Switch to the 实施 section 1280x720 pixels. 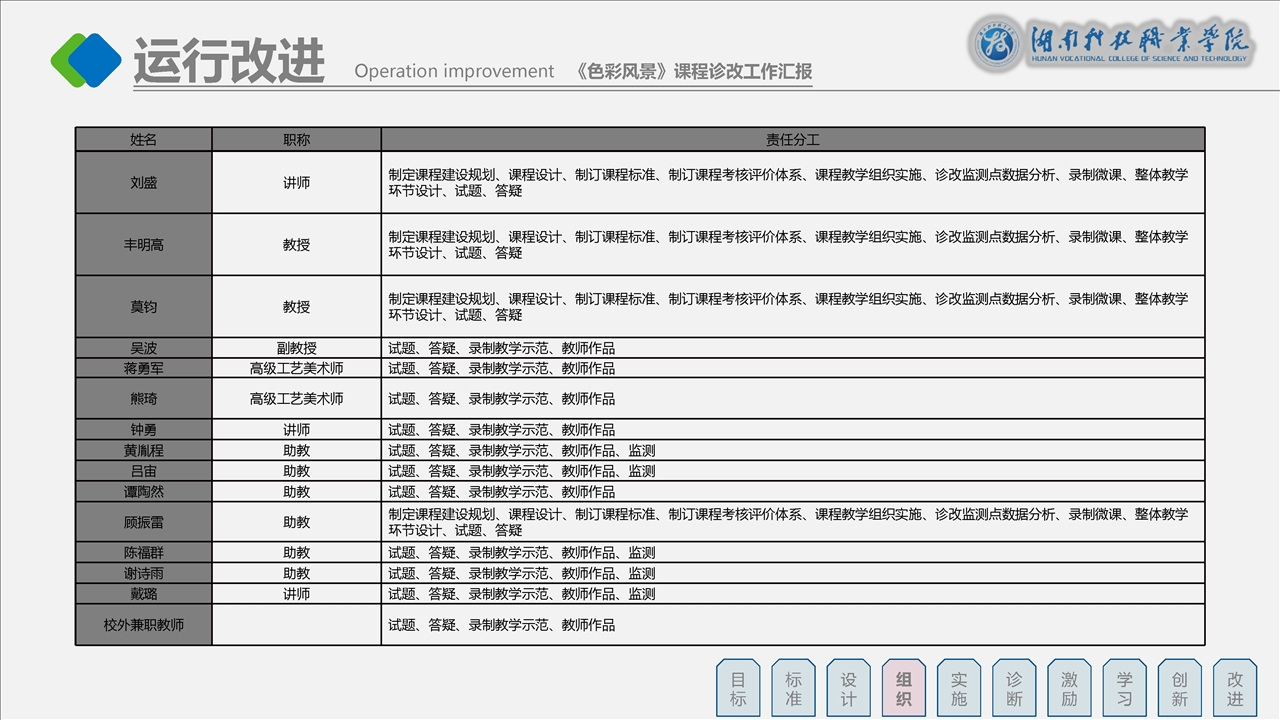point(959,689)
